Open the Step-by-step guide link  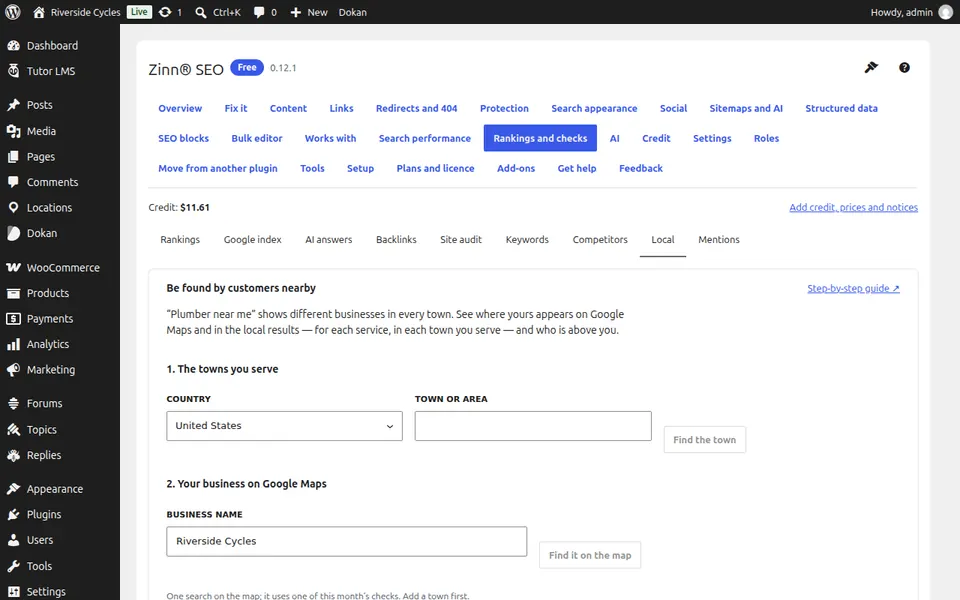[853, 288]
